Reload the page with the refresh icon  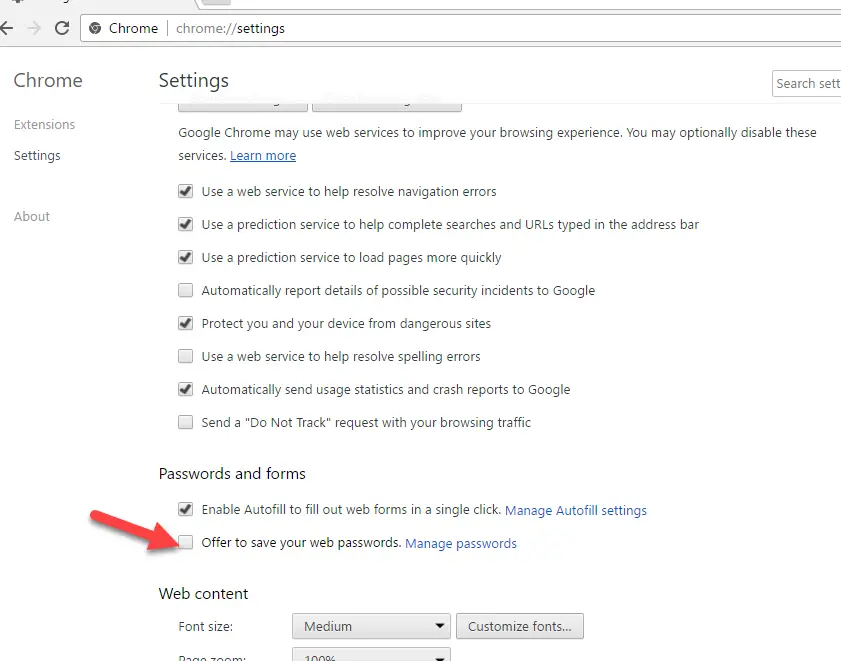tap(62, 28)
